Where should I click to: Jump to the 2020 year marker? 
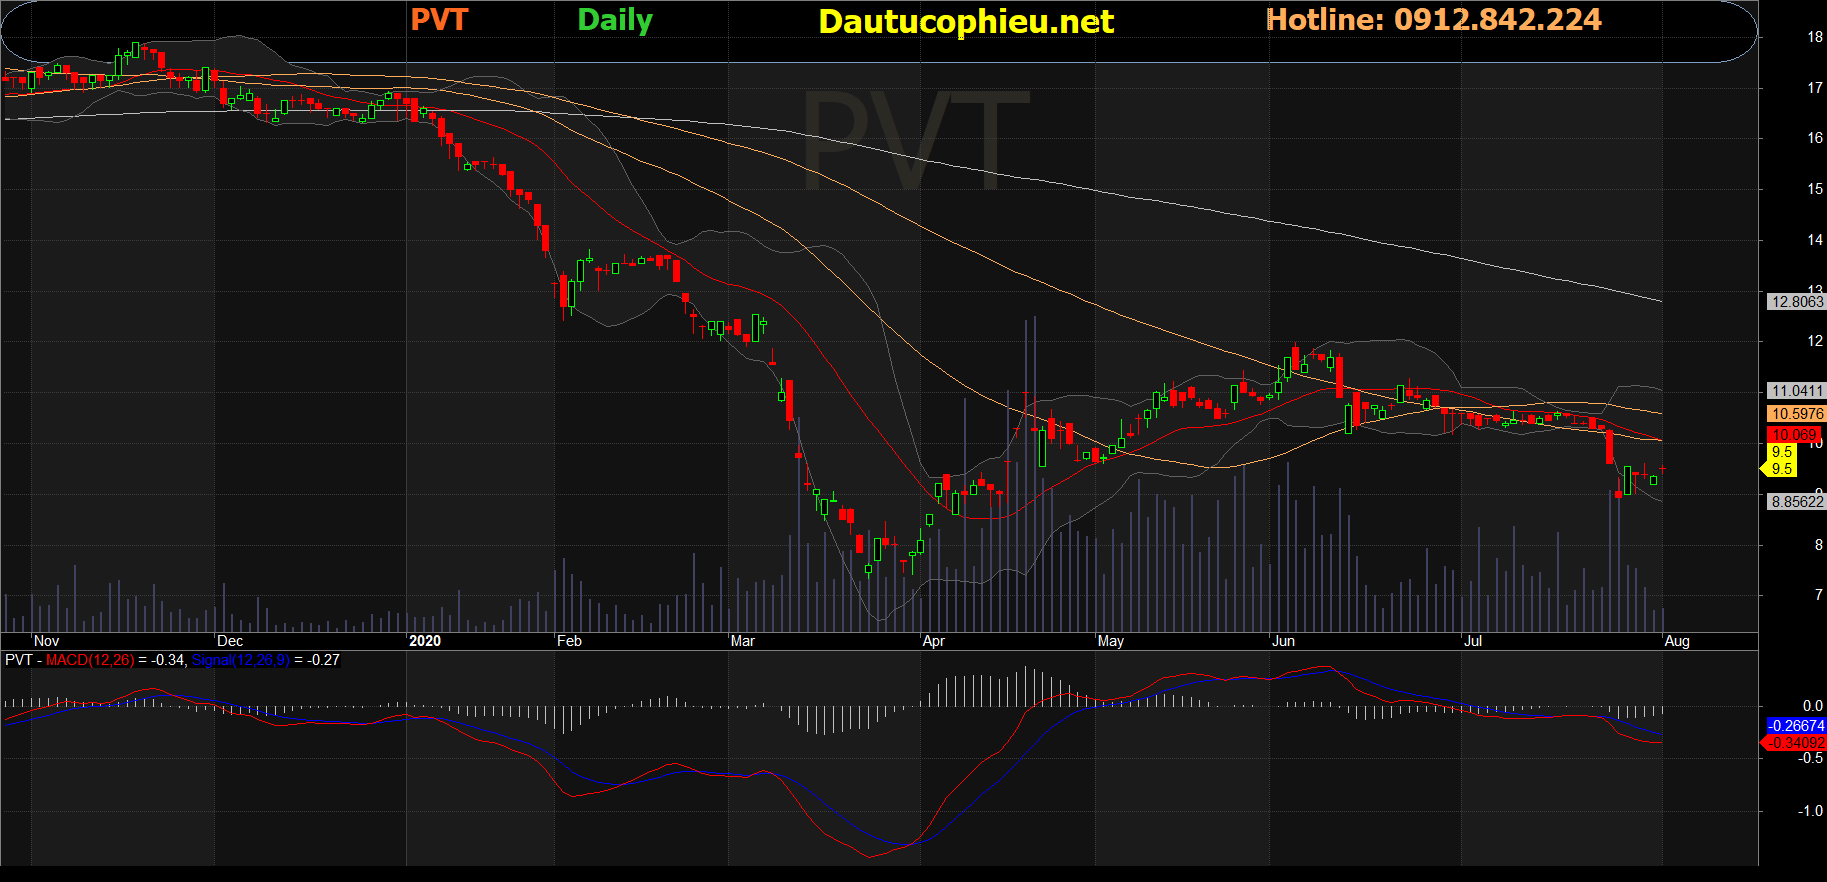425,641
